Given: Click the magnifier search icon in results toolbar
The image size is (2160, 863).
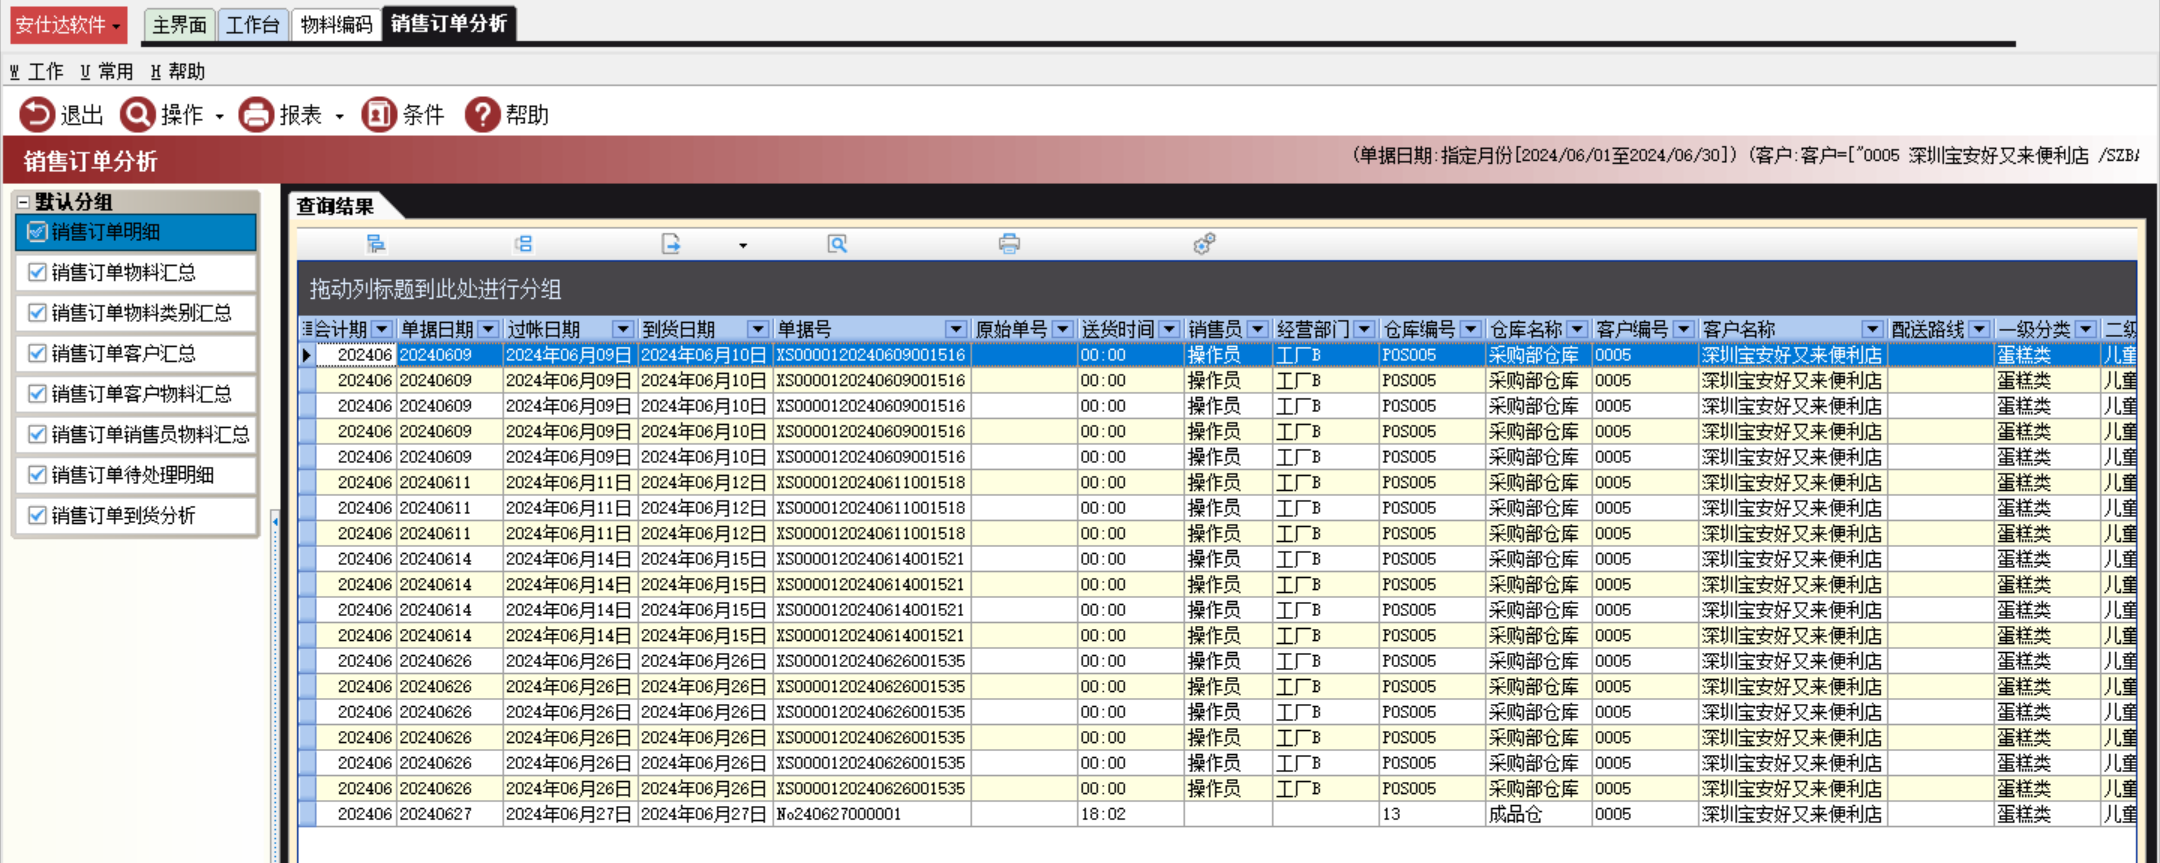Looking at the screenshot, I should tap(837, 244).
